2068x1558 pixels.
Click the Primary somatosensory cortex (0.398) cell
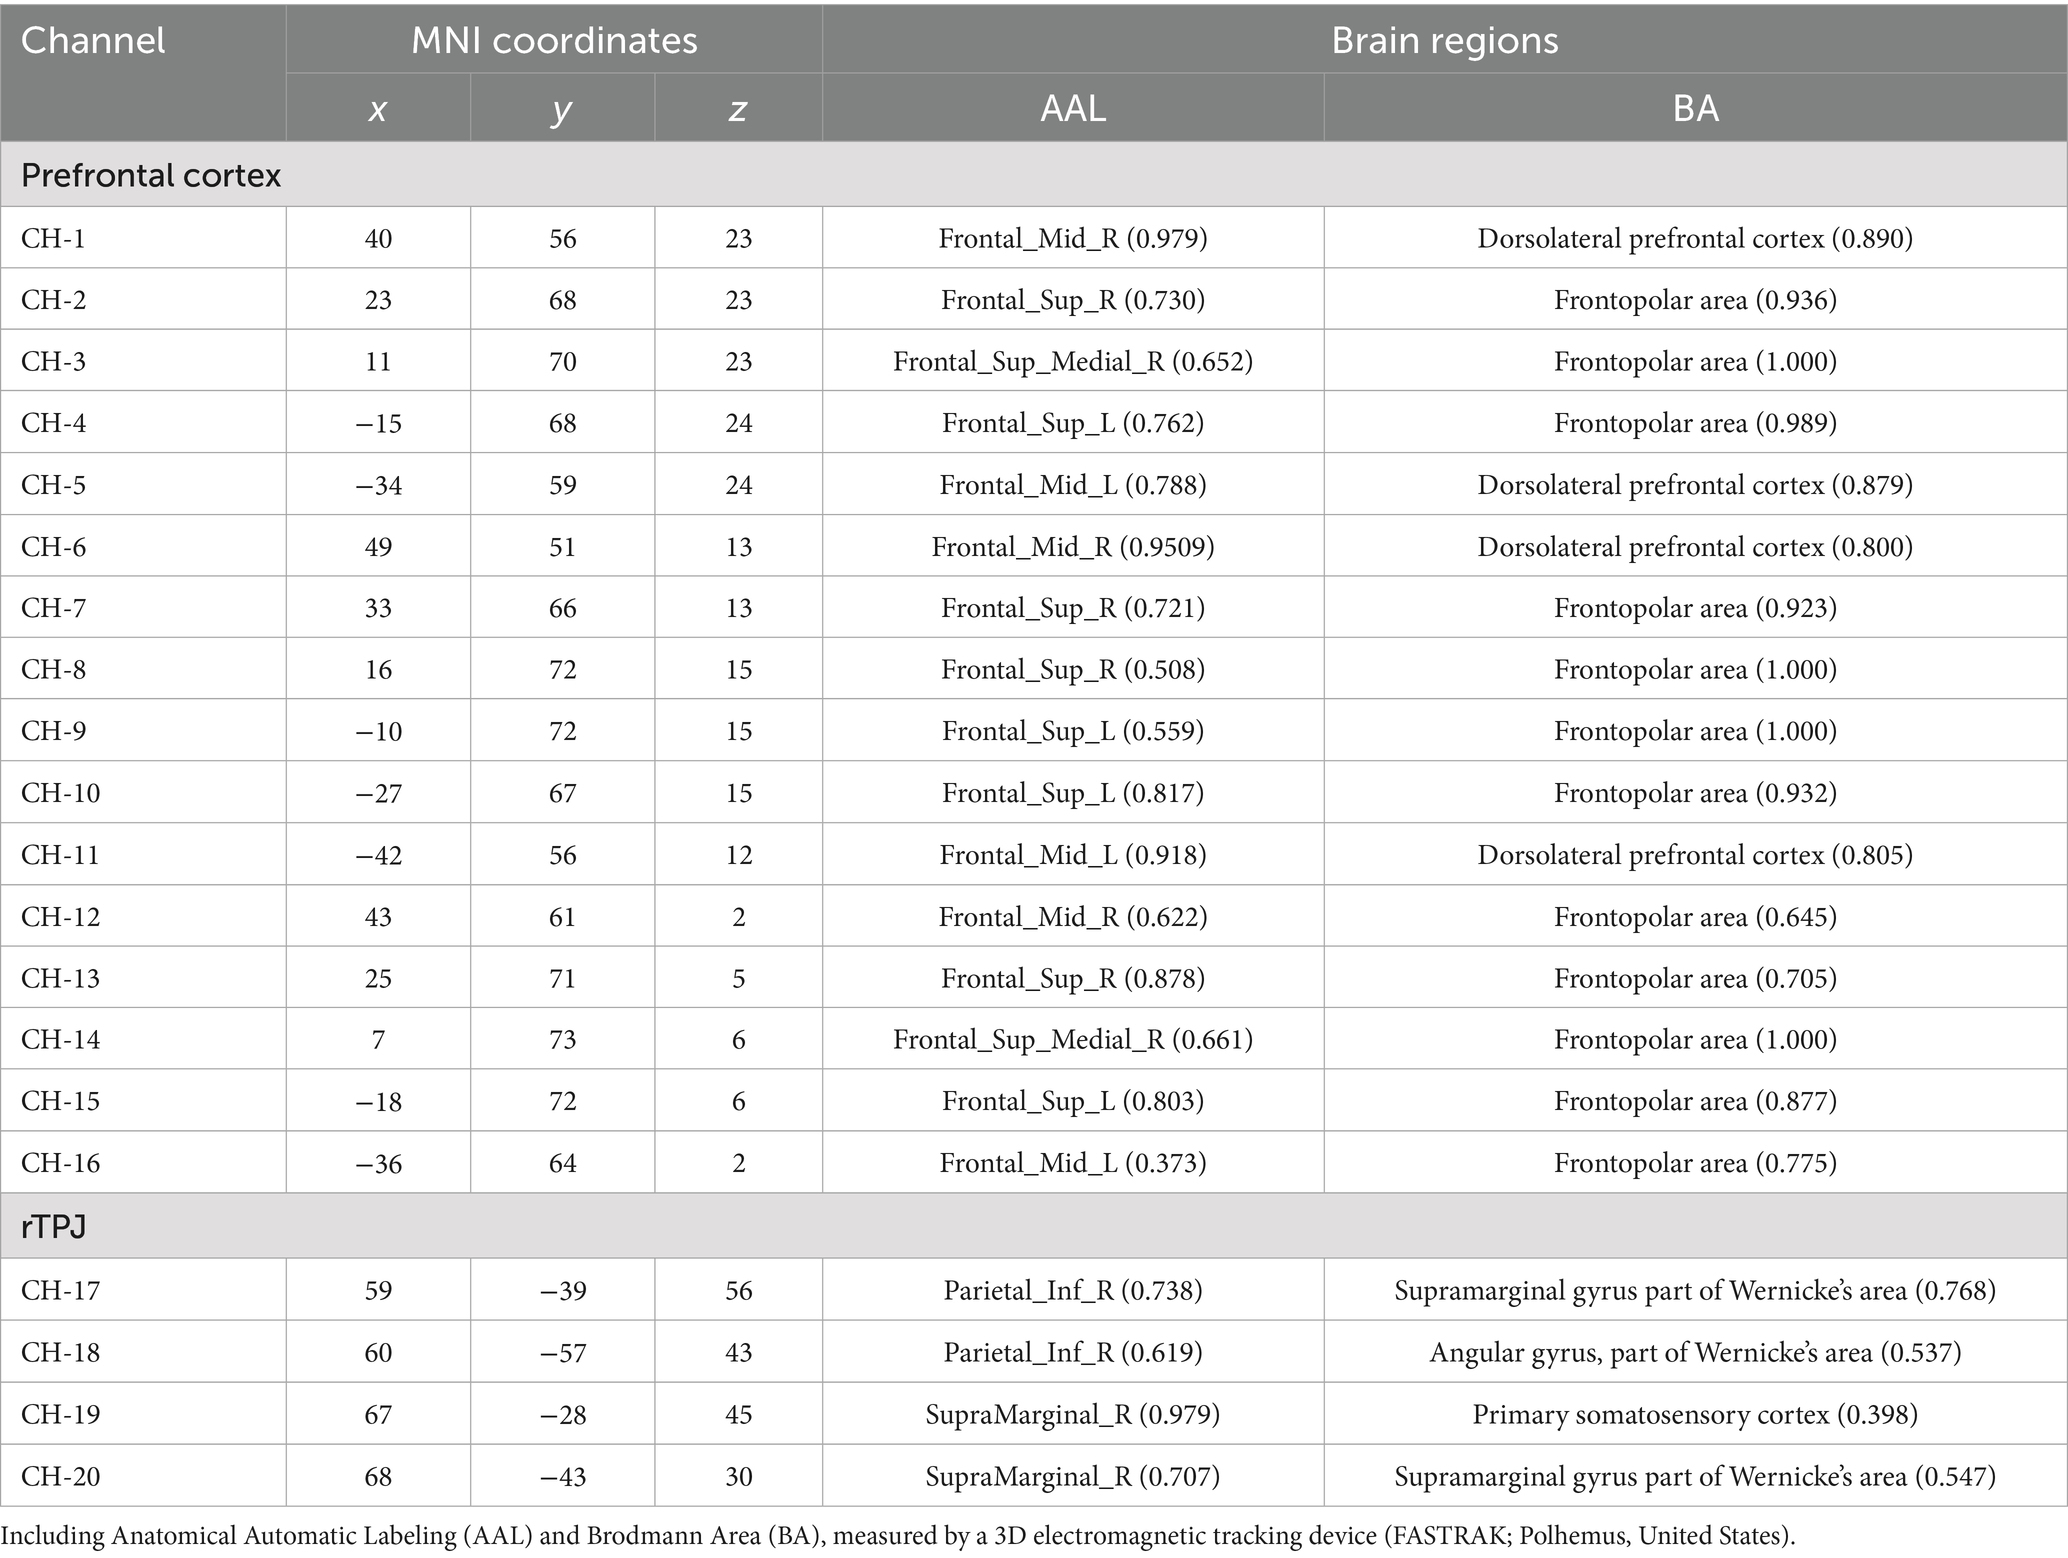pyautogui.click(x=1695, y=1415)
